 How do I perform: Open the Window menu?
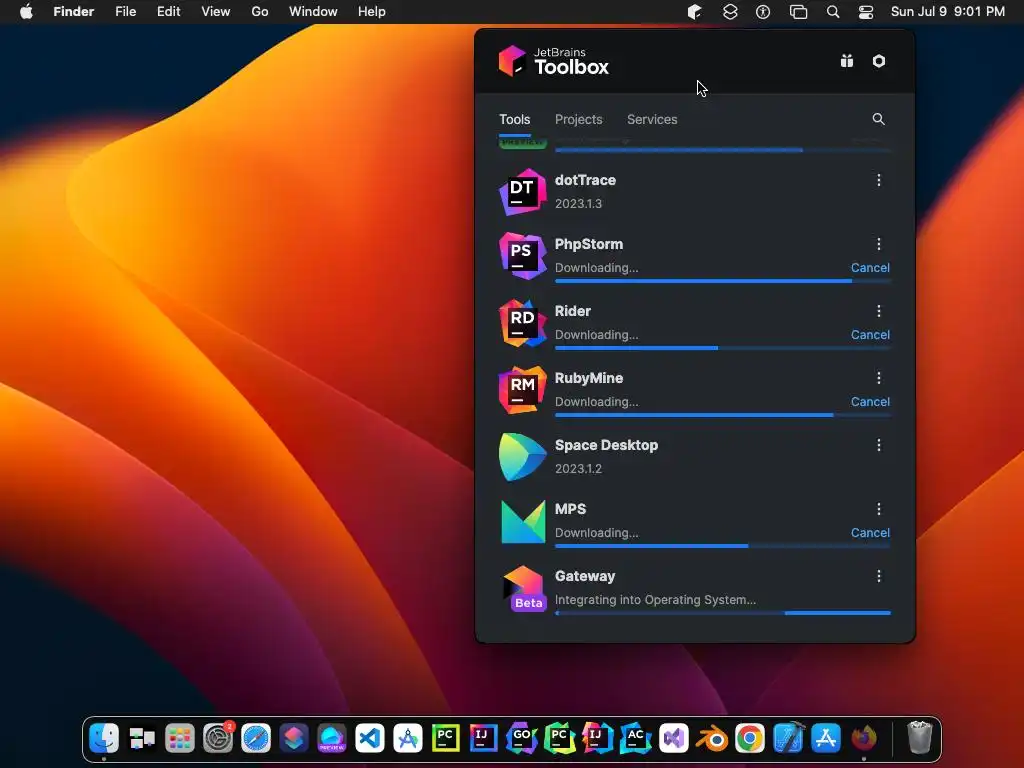(x=313, y=12)
